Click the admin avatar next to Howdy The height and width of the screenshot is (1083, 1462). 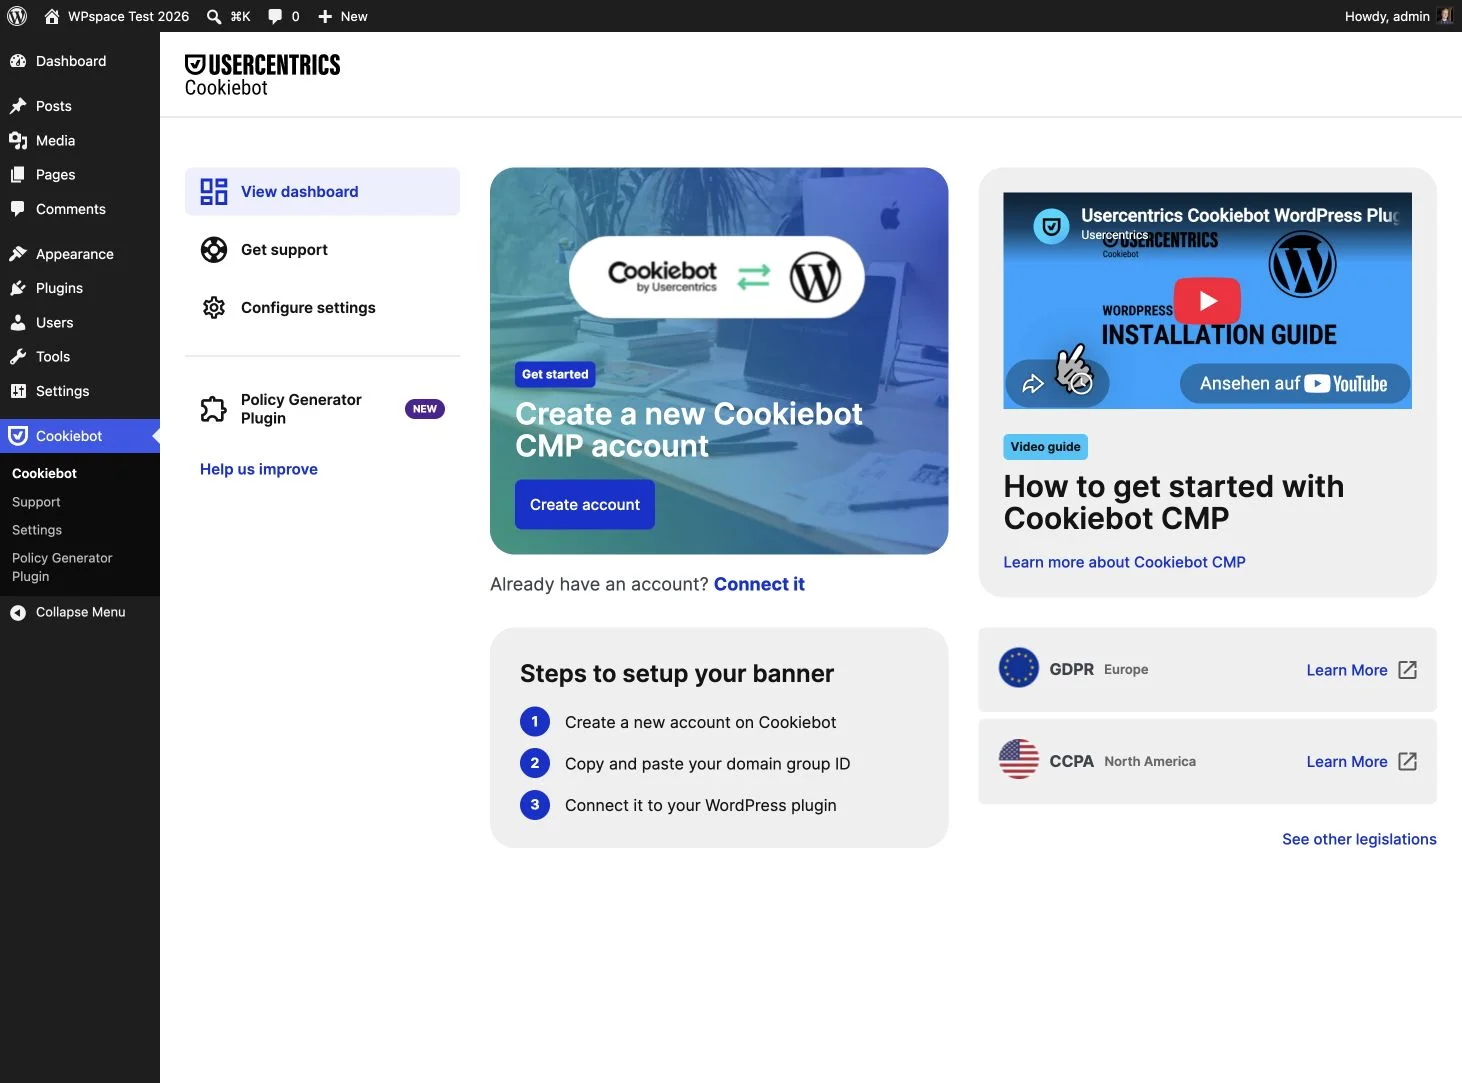coord(1445,16)
